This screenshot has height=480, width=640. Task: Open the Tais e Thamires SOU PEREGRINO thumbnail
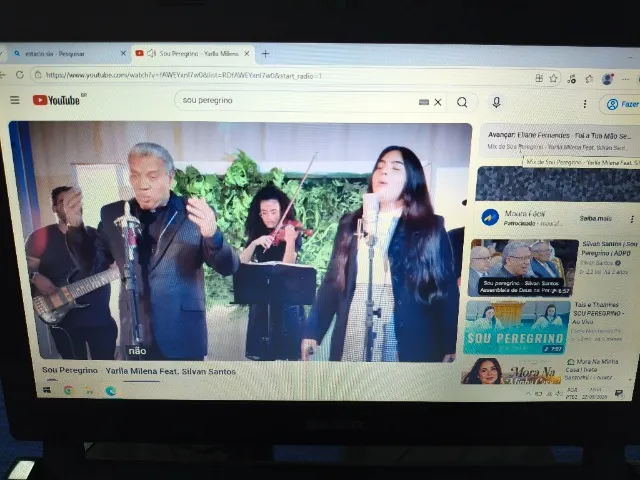(516, 327)
